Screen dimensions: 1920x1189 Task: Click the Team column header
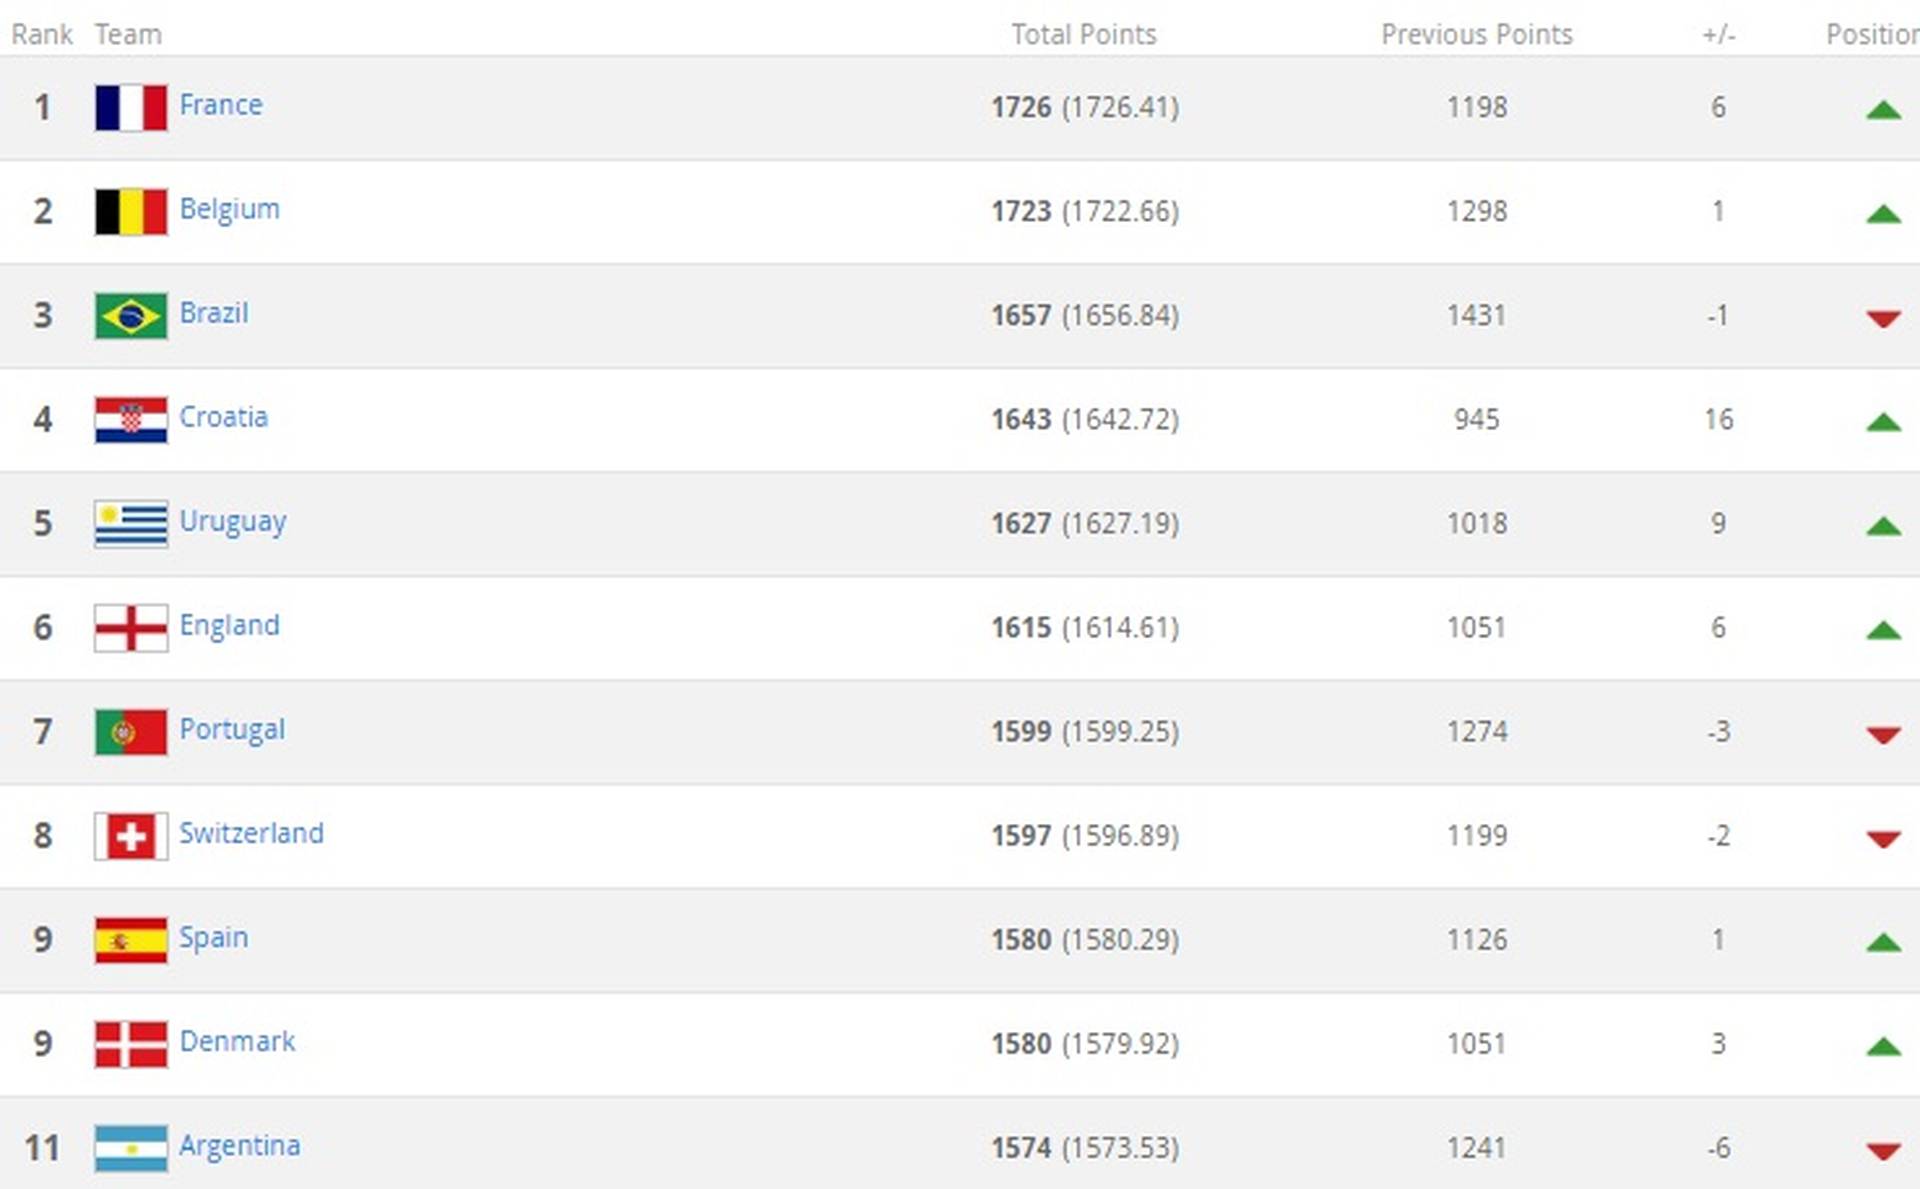(x=128, y=34)
